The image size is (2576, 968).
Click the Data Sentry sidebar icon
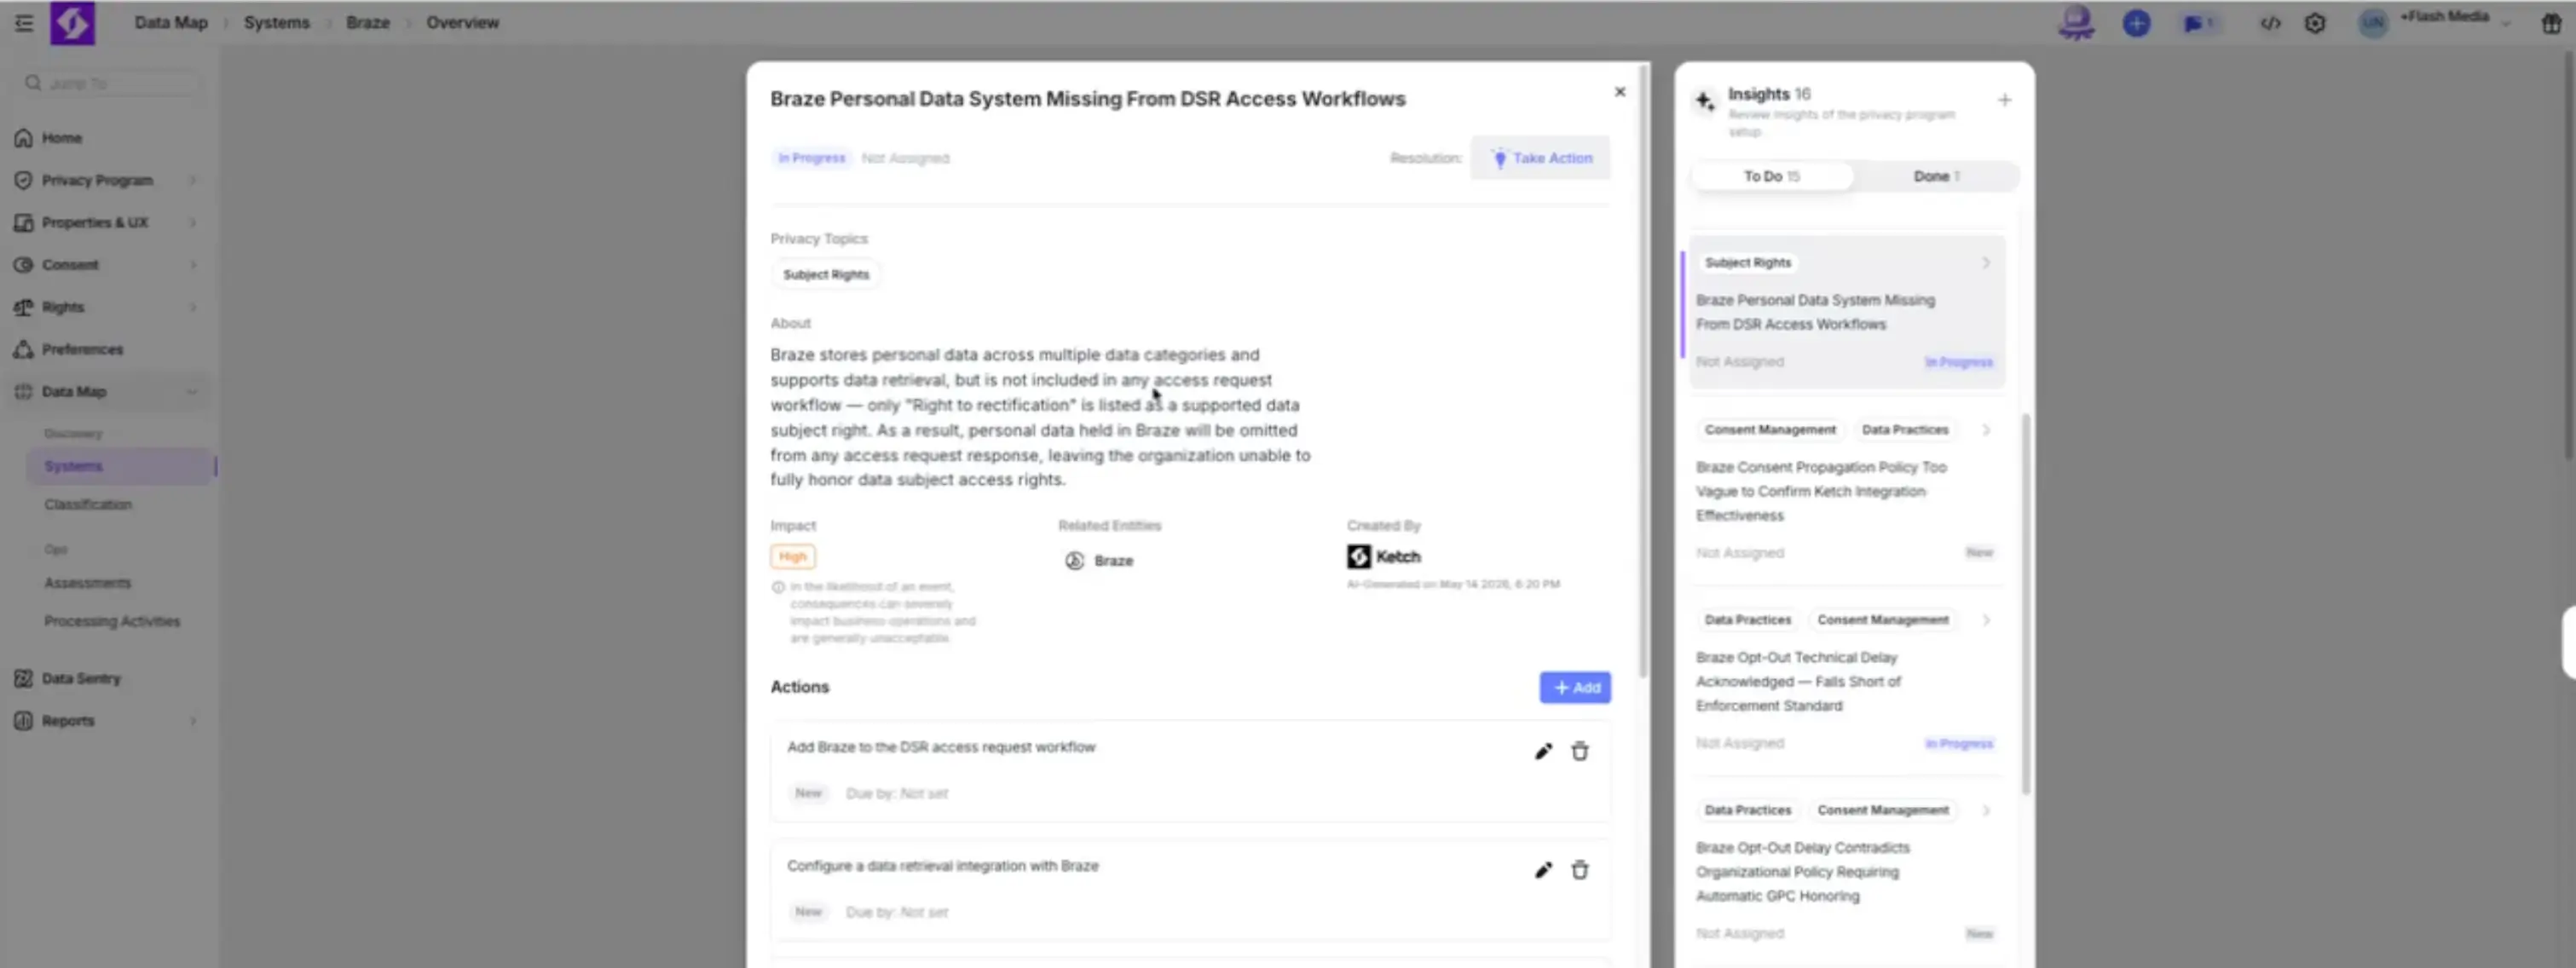23,678
